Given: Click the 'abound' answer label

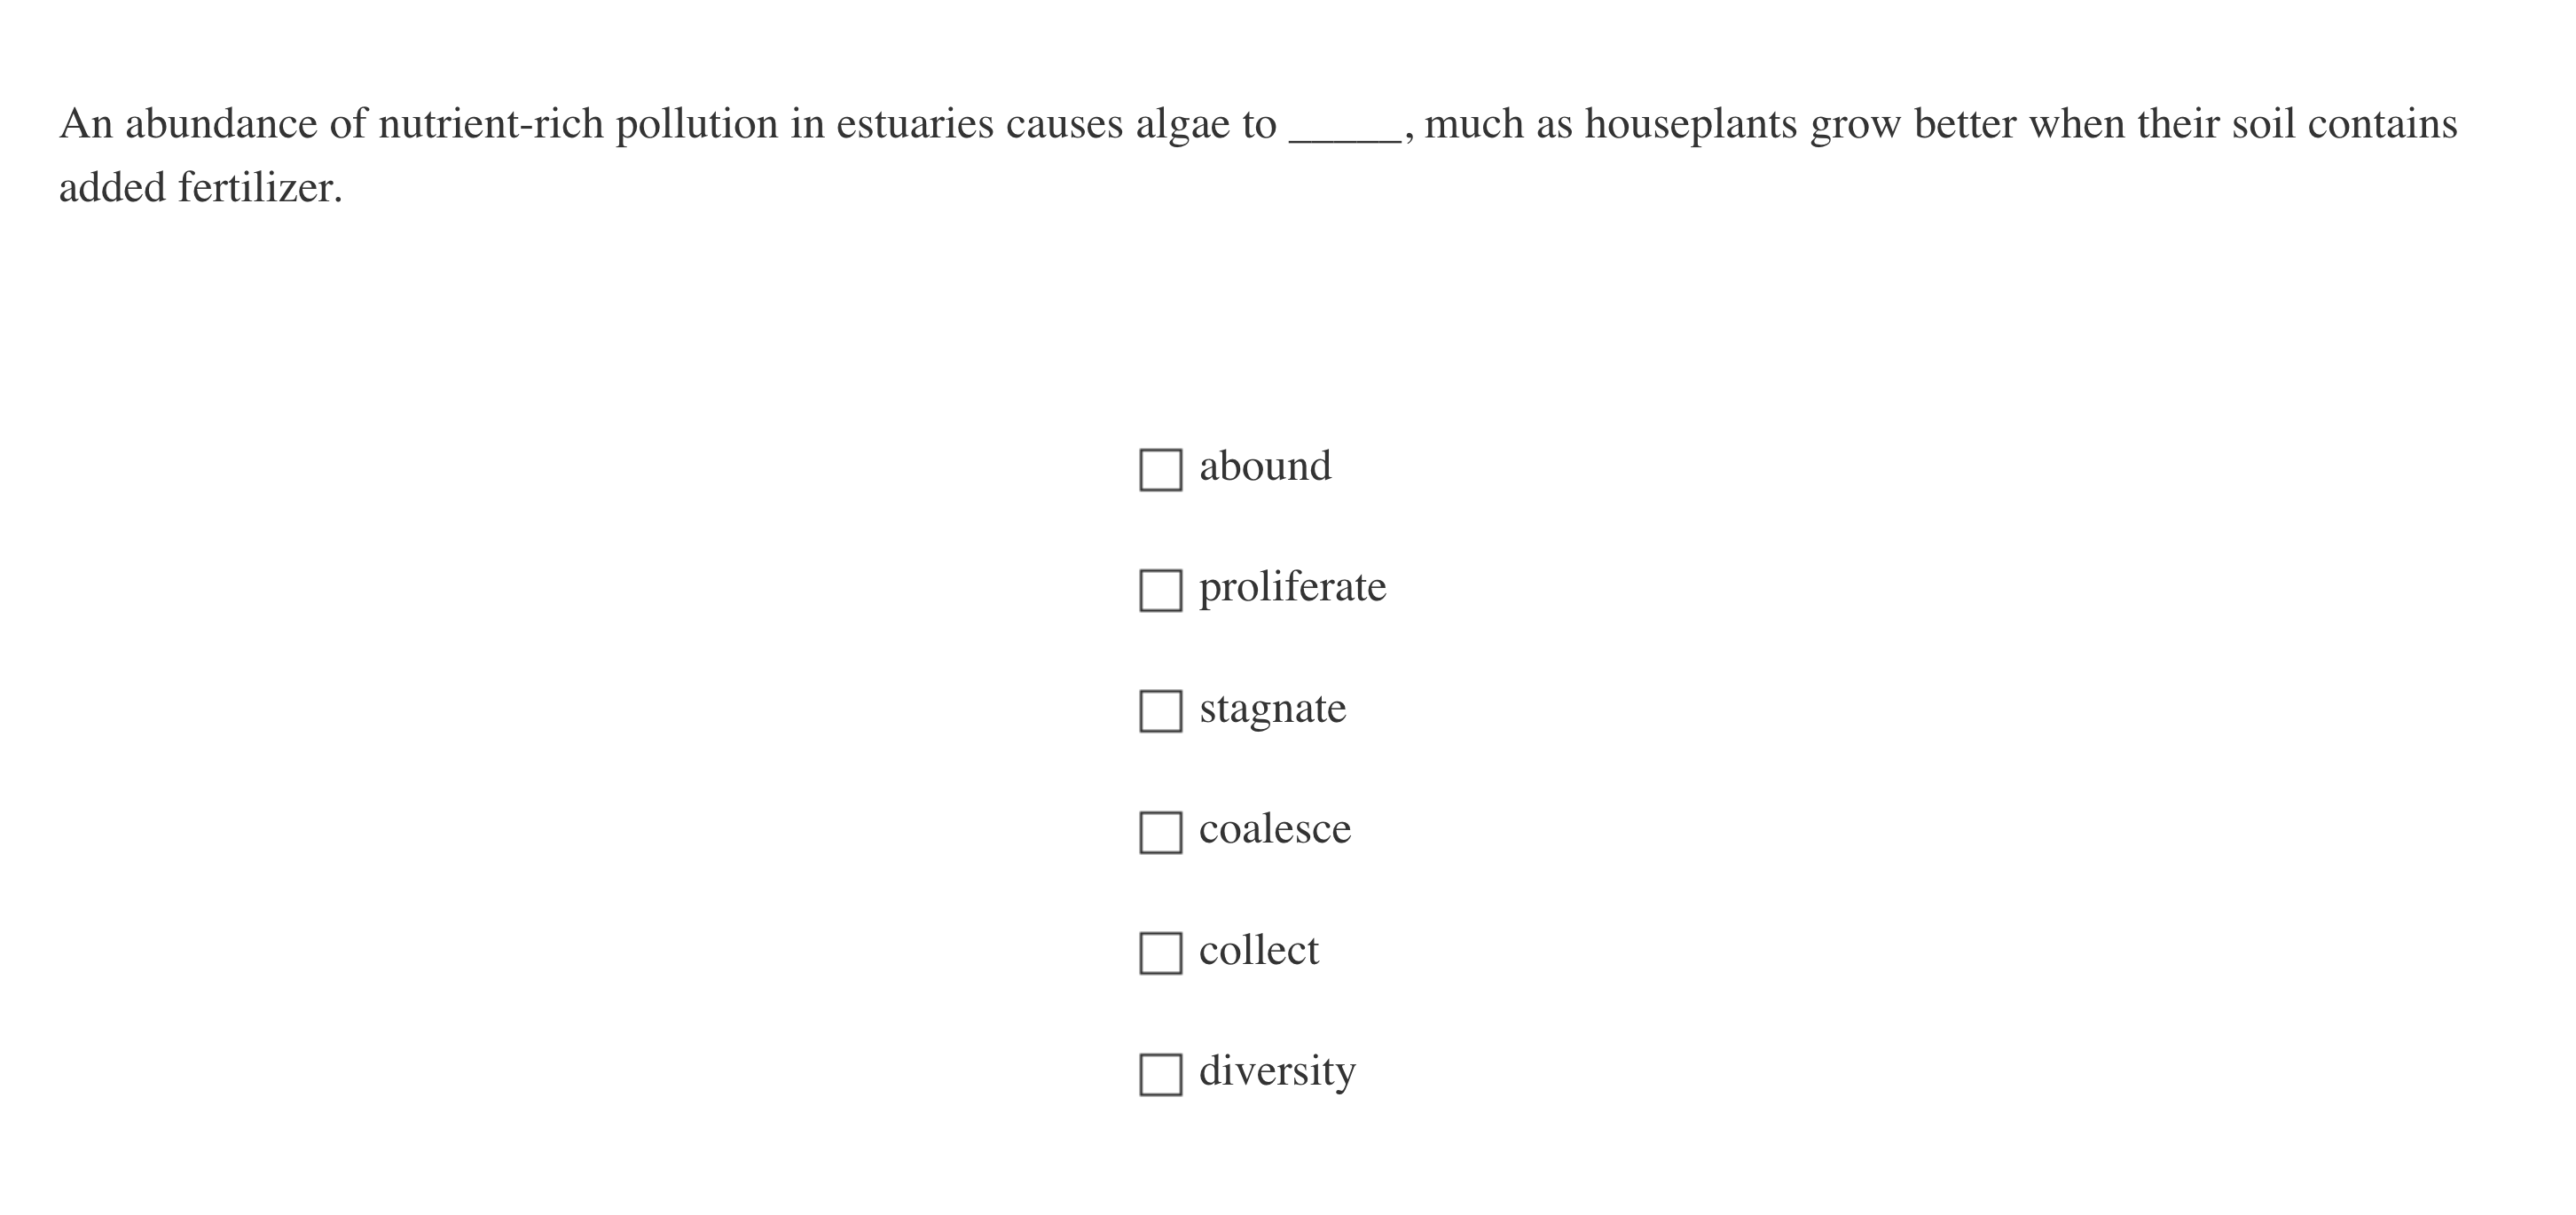Looking at the screenshot, I should [1265, 466].
